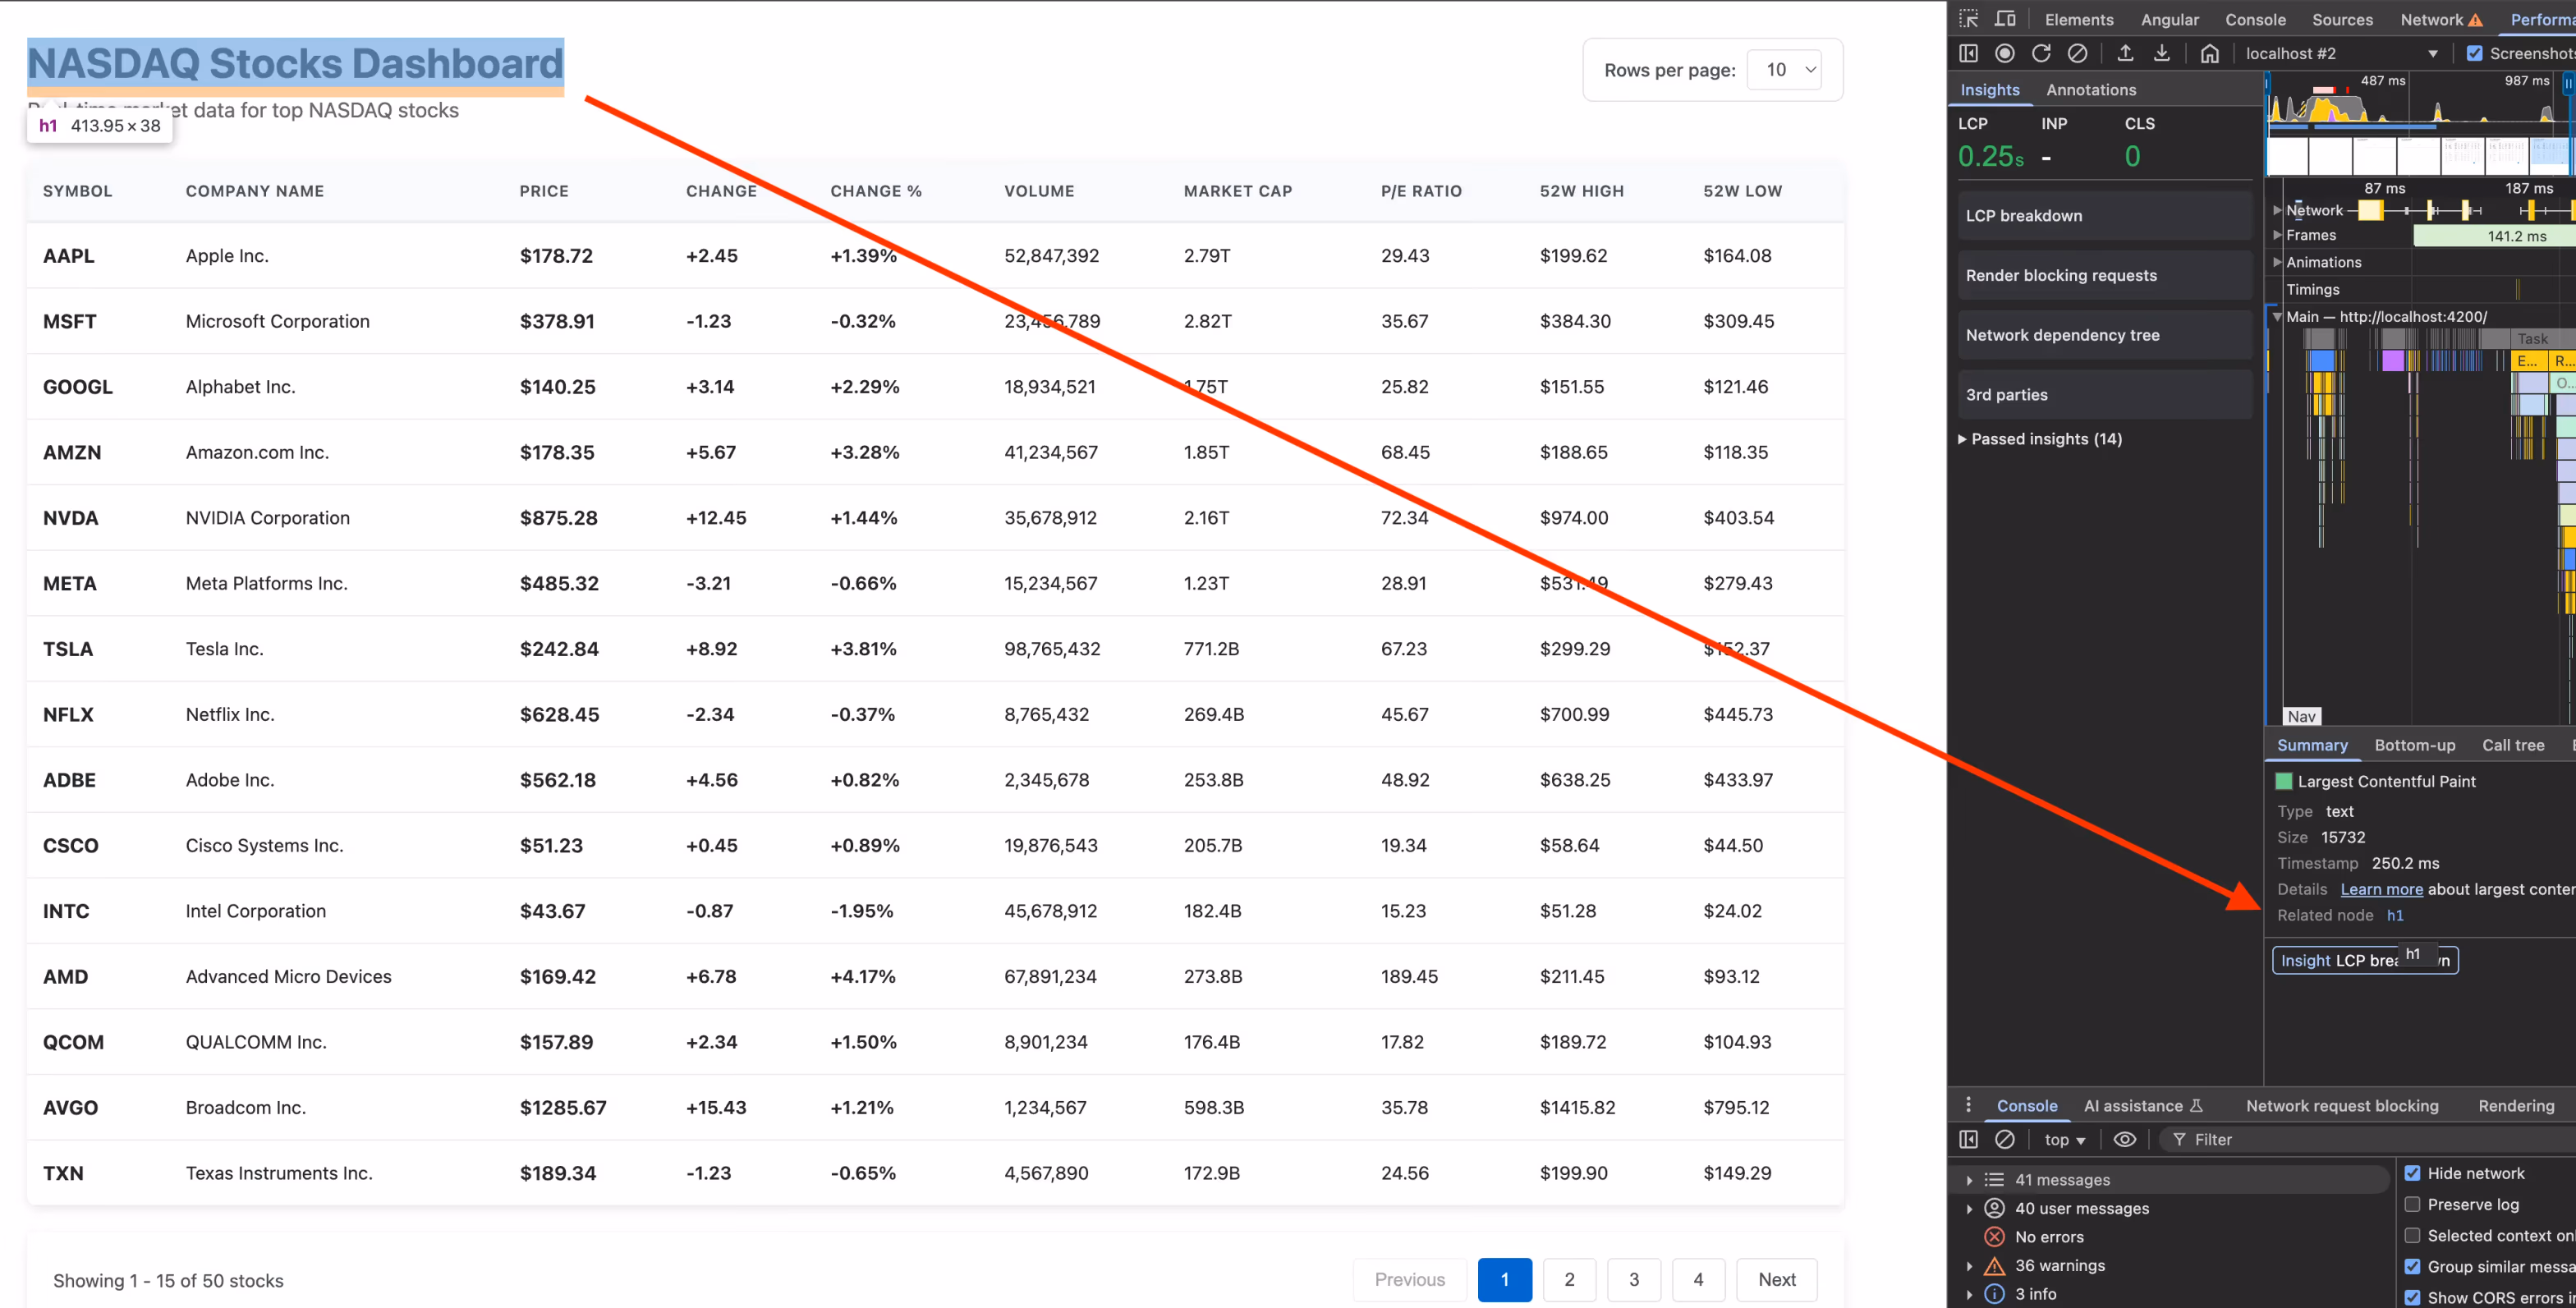Viewport: 2576px width, 1308px height.
Task: Enable the Preserve log checkbox
Action: tap(2412, 1204)
